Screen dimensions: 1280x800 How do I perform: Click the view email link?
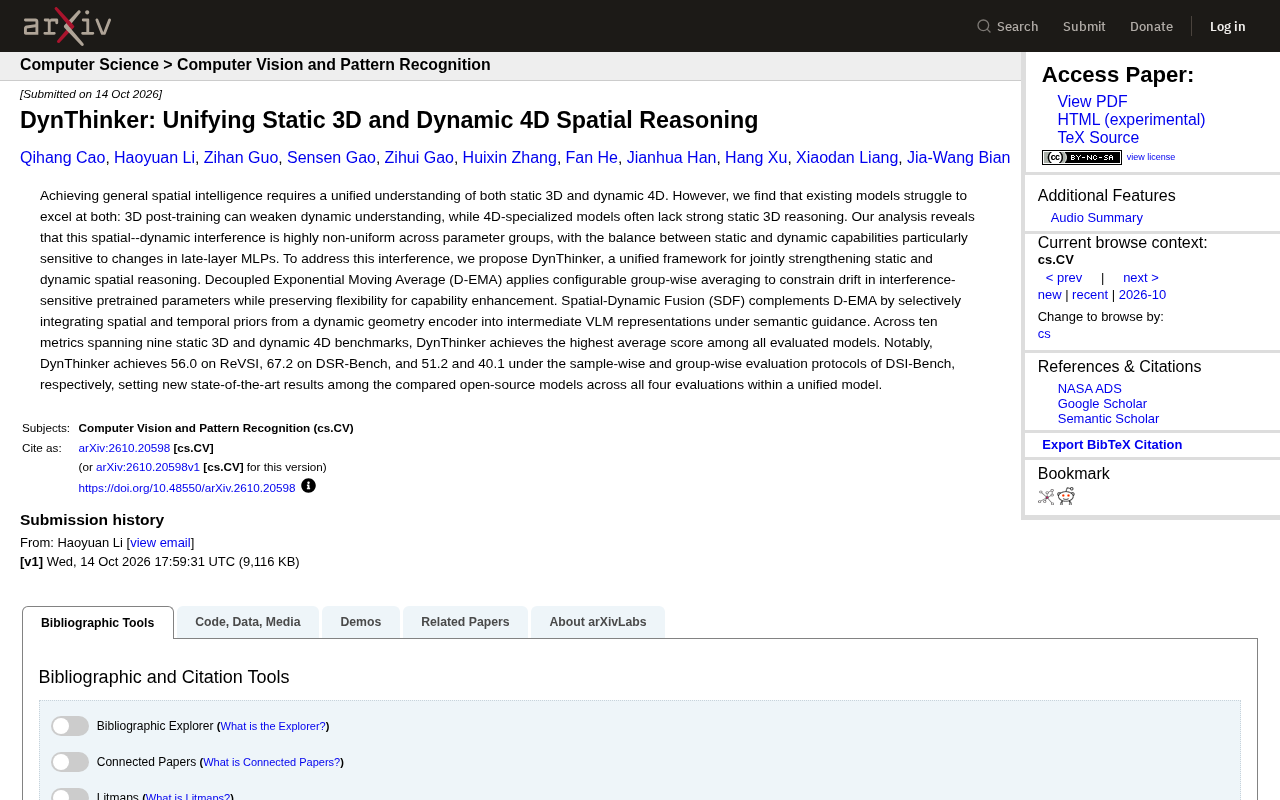(x=160, y=543)
